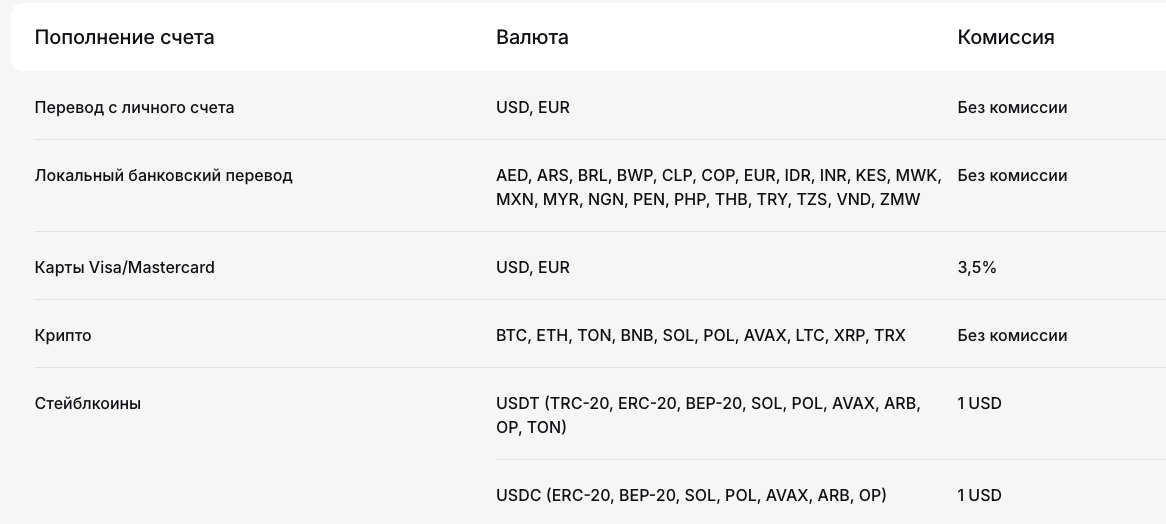Select the "Стейблкоины" row label
Image resolution: width=1166 pixels, height=524 pixels.
pyautogui.click(x=88, y=403)
